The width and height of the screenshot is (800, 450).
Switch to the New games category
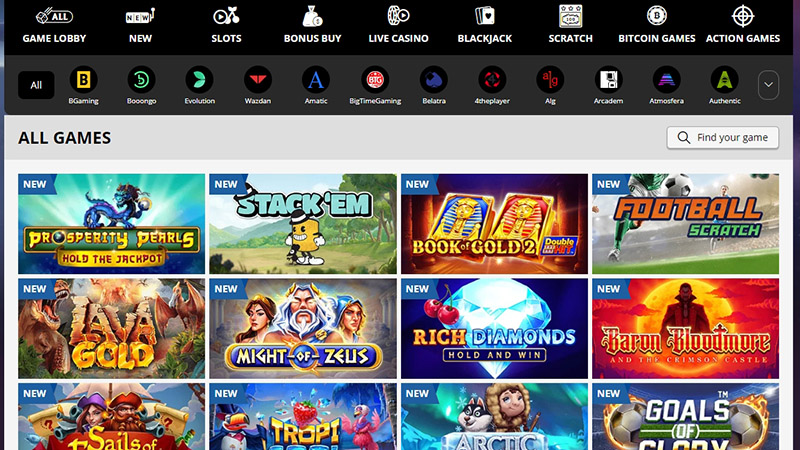[x=140, y=26]
